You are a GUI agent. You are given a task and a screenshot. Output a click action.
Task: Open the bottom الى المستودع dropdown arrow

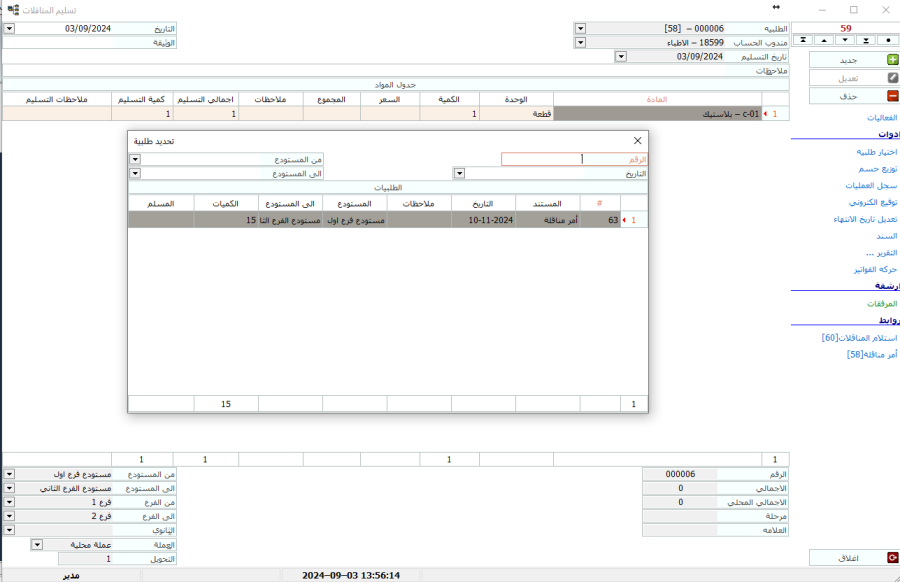coord(9,488)
